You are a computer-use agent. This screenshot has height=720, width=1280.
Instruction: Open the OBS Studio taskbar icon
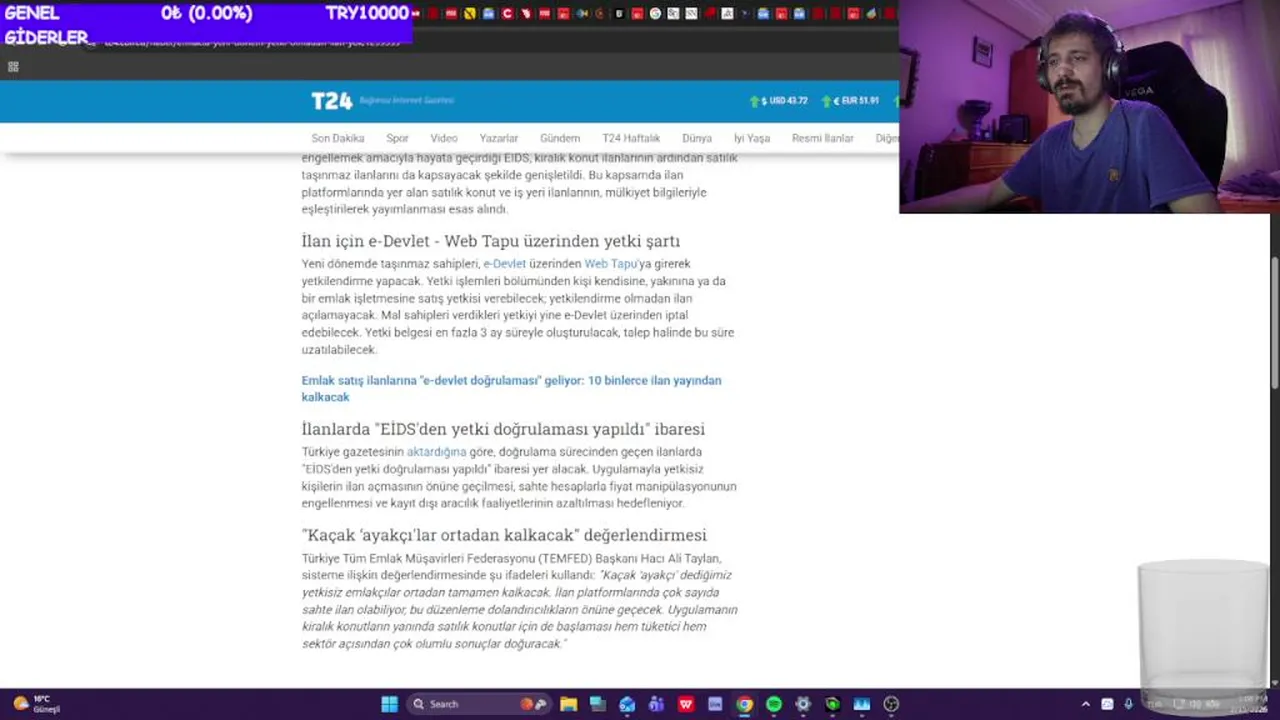891,704
